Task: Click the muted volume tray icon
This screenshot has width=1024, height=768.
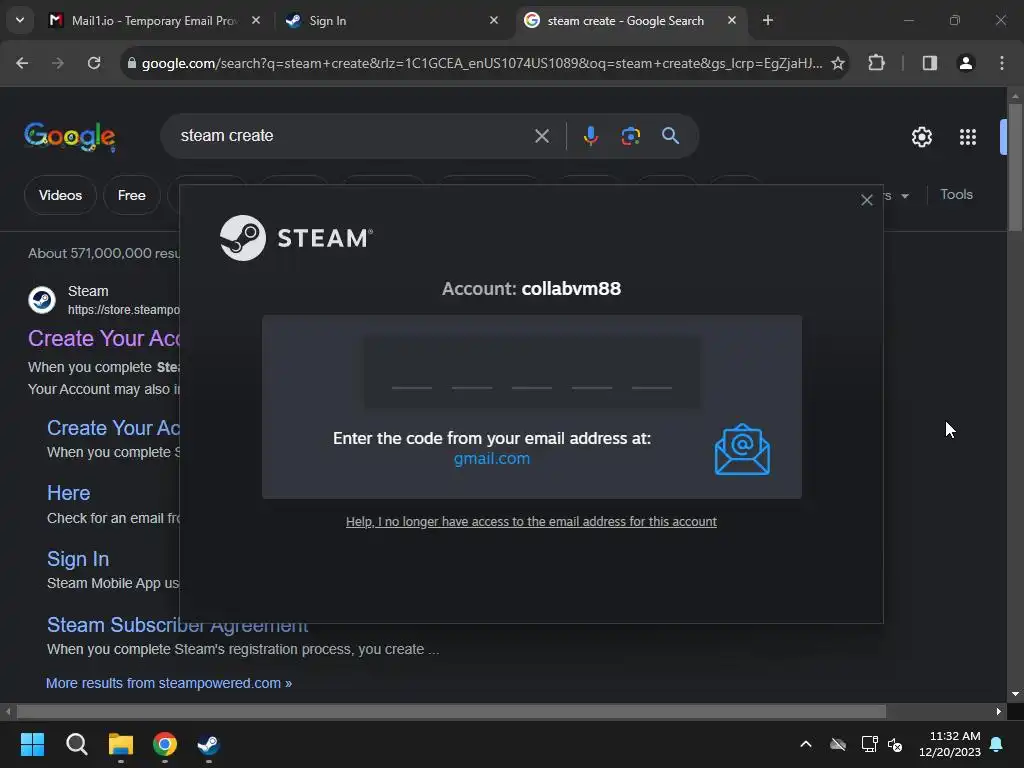Action: coord(895,744)
